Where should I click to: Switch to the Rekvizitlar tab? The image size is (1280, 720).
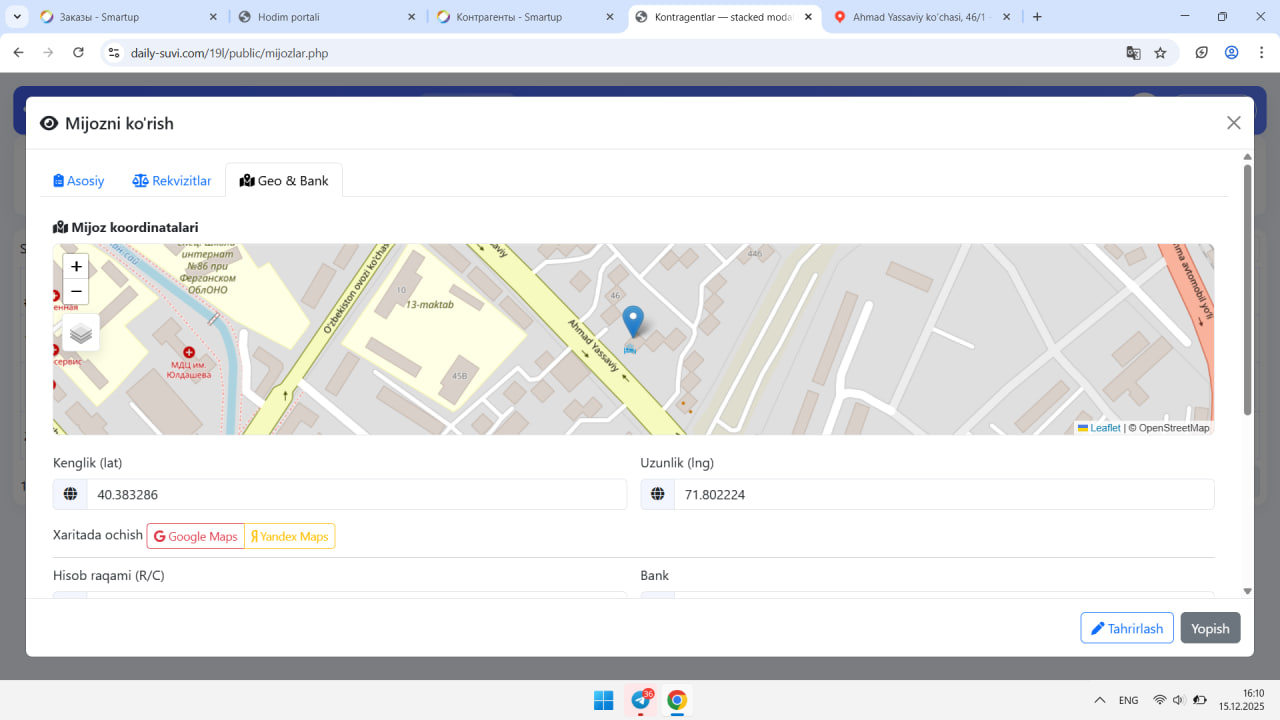(172, 181)
